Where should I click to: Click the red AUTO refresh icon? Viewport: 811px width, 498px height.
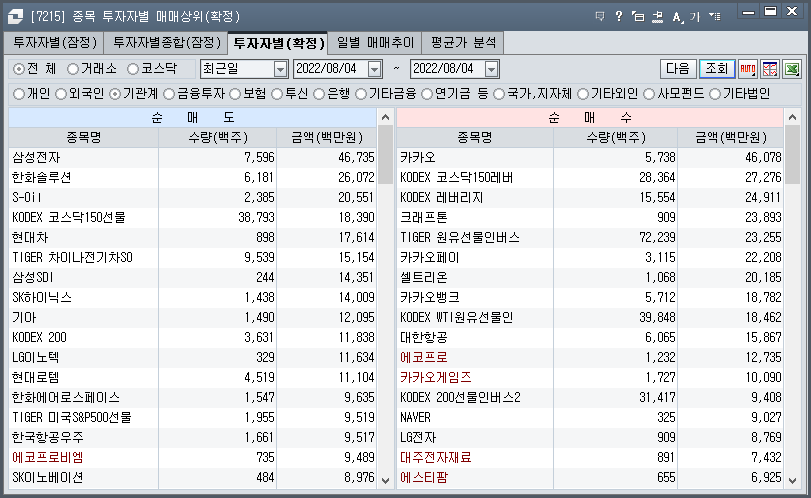[x=748, y=69]
